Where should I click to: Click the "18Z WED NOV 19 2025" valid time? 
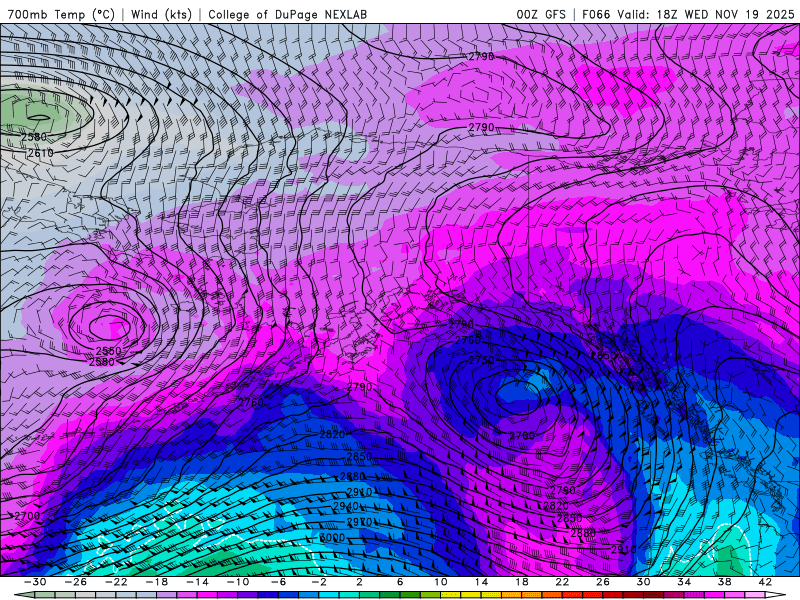(x=725, y=14)
